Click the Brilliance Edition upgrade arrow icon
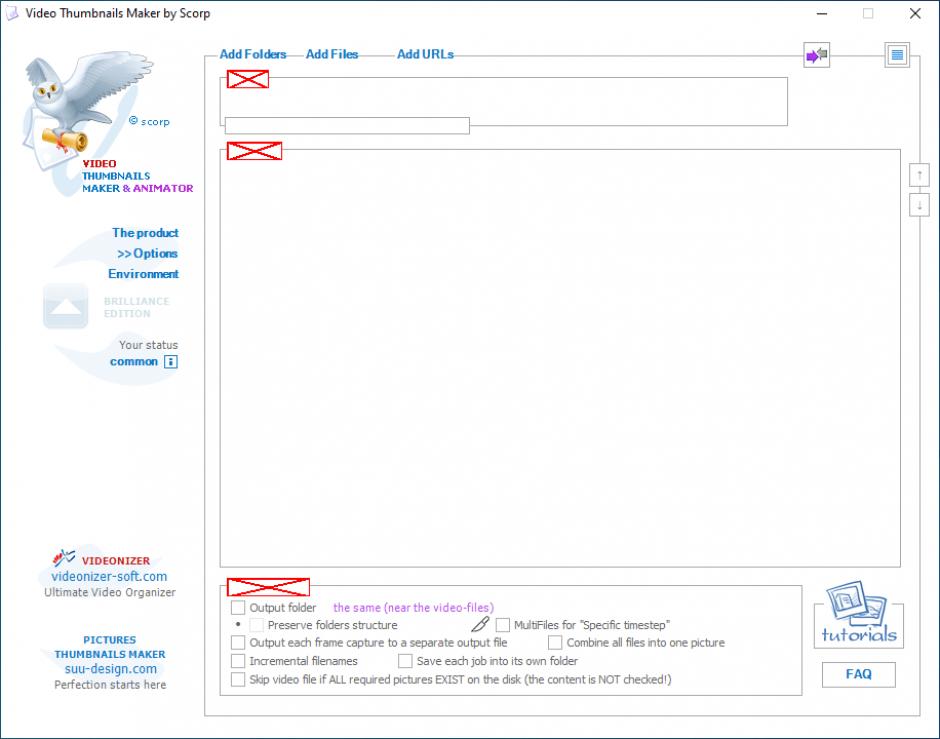 [66, 306]
